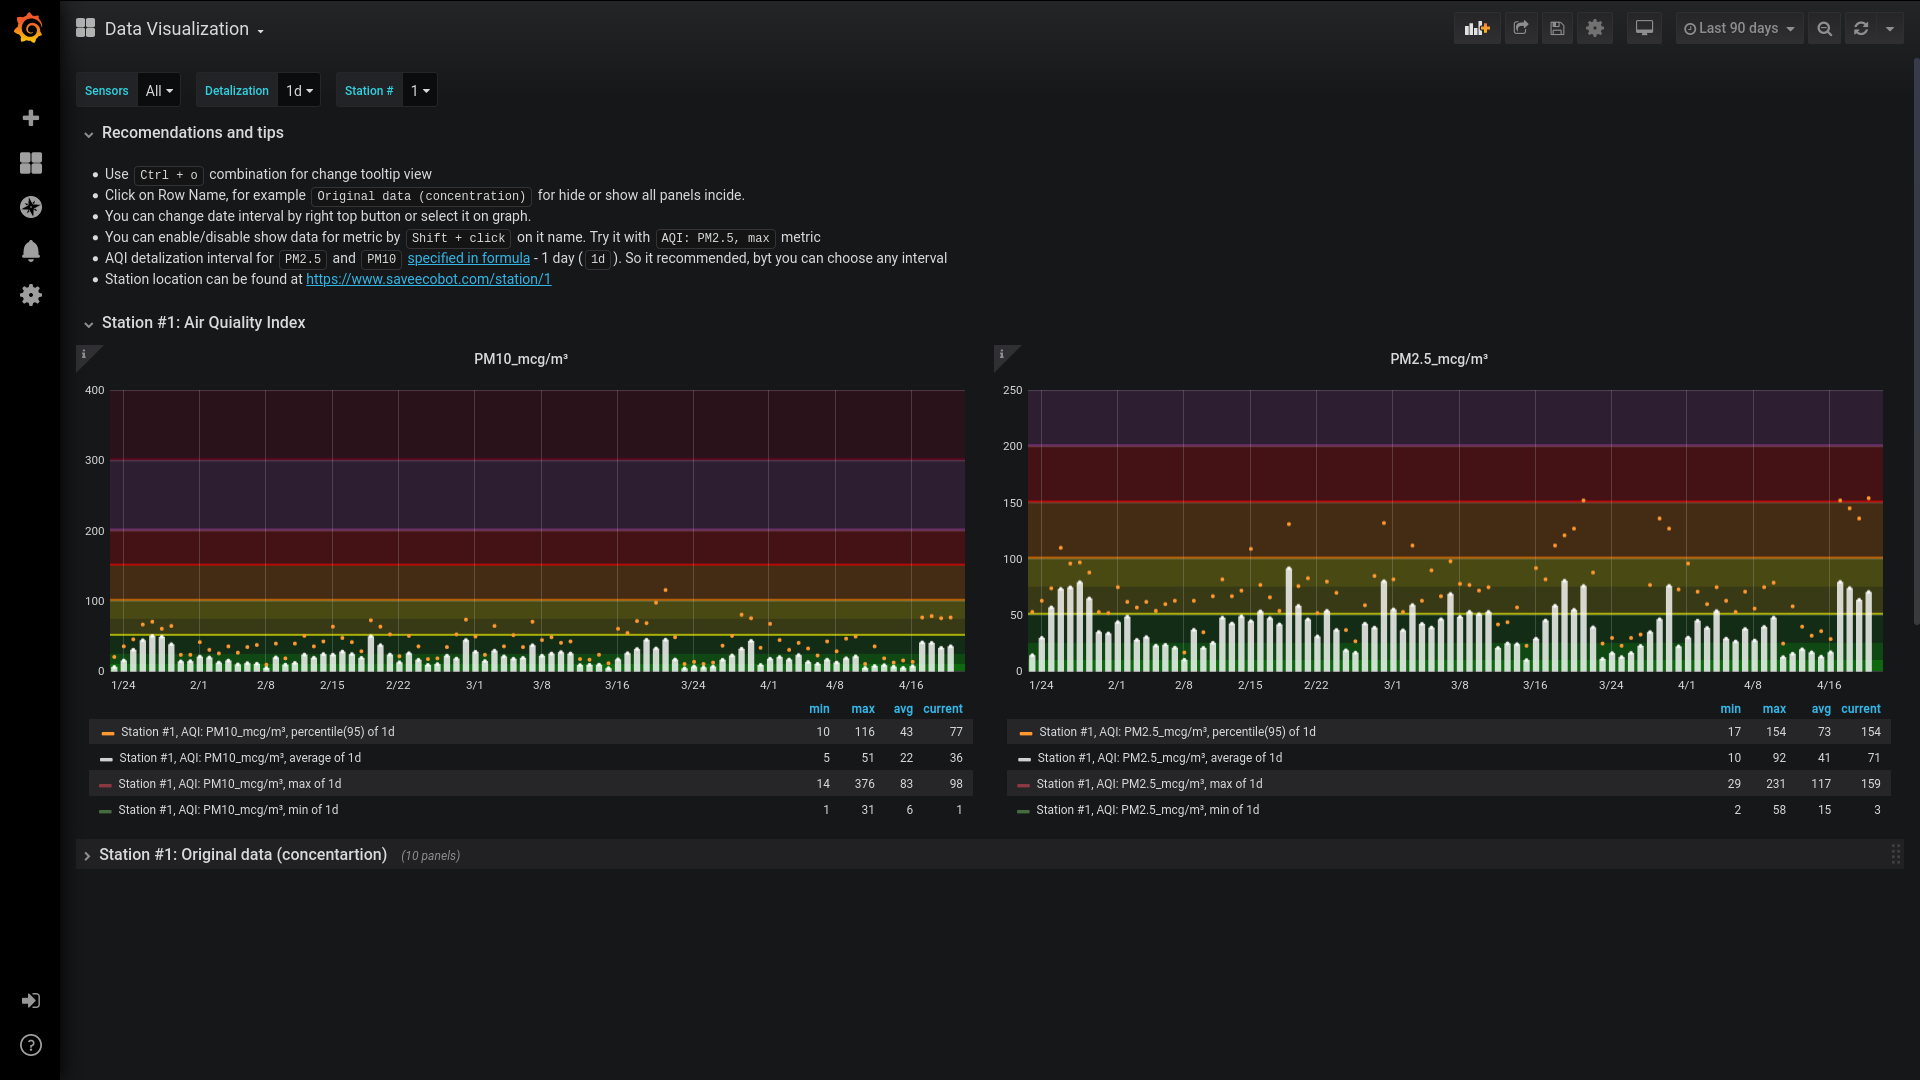Open the Detalization 1d dropdown
This screenshot has width=1920, height=1080.
(x=299, y=91)
